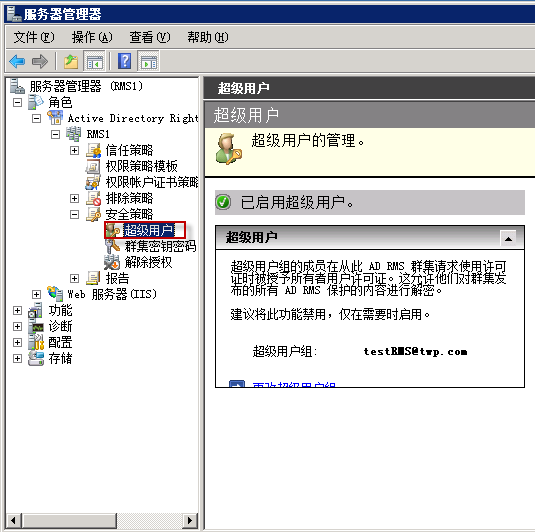This screenshot has height=532, width=535.
Task: Click the 诊断 diagnostics icon
Action: click(x=36, y=326)
